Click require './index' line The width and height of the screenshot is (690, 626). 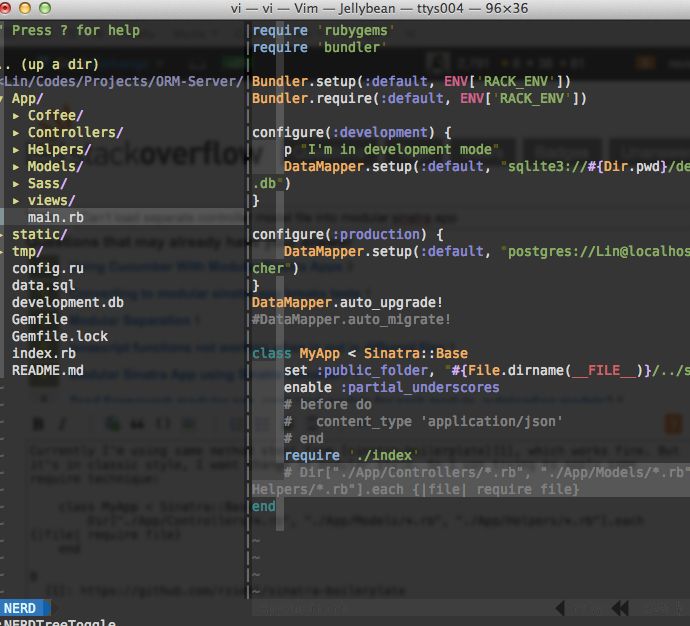[x=351, y=455]
